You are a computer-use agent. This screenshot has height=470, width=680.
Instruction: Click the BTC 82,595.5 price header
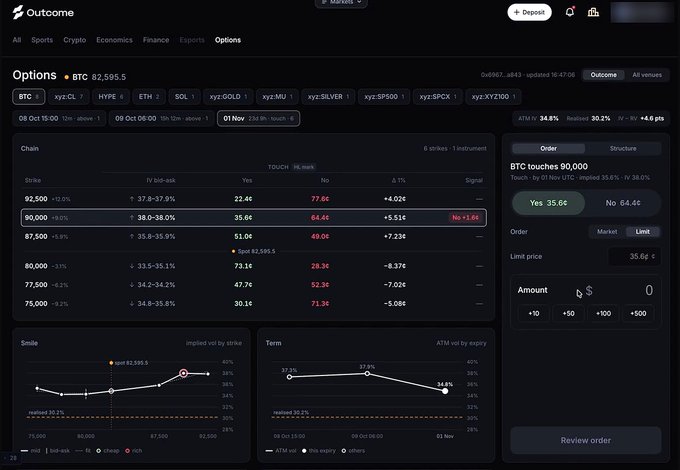coord(95,77)
